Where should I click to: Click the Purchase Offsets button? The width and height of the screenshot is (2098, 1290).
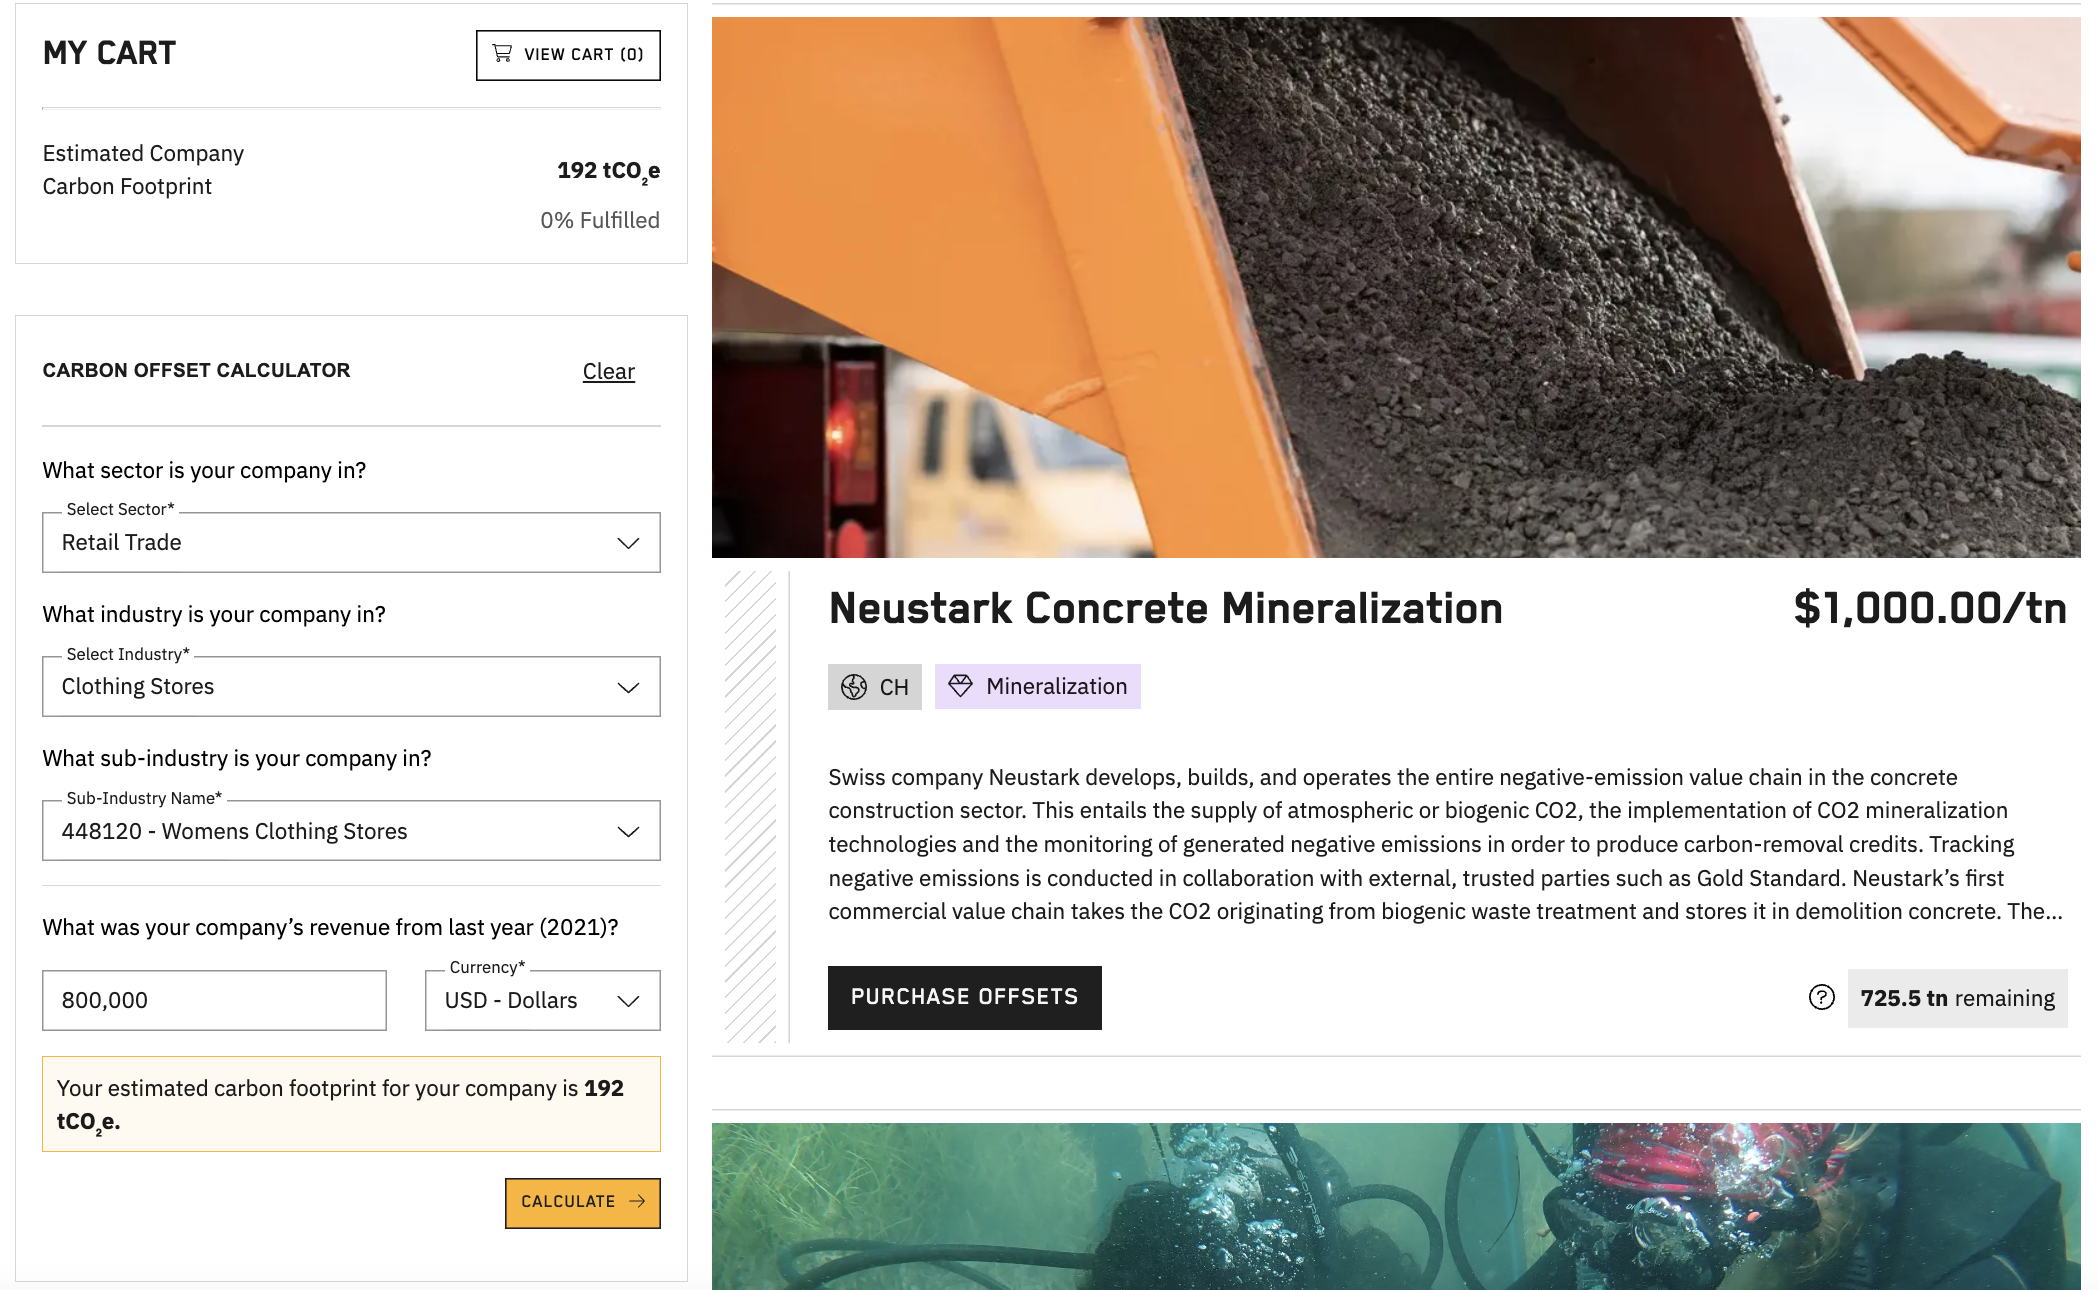coord(964,997)
